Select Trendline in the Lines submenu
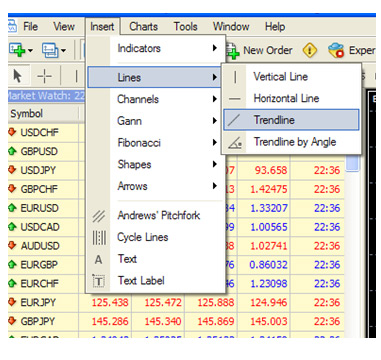Image resolution: width=381 pixels, height=360 pixels. [291, 120]
